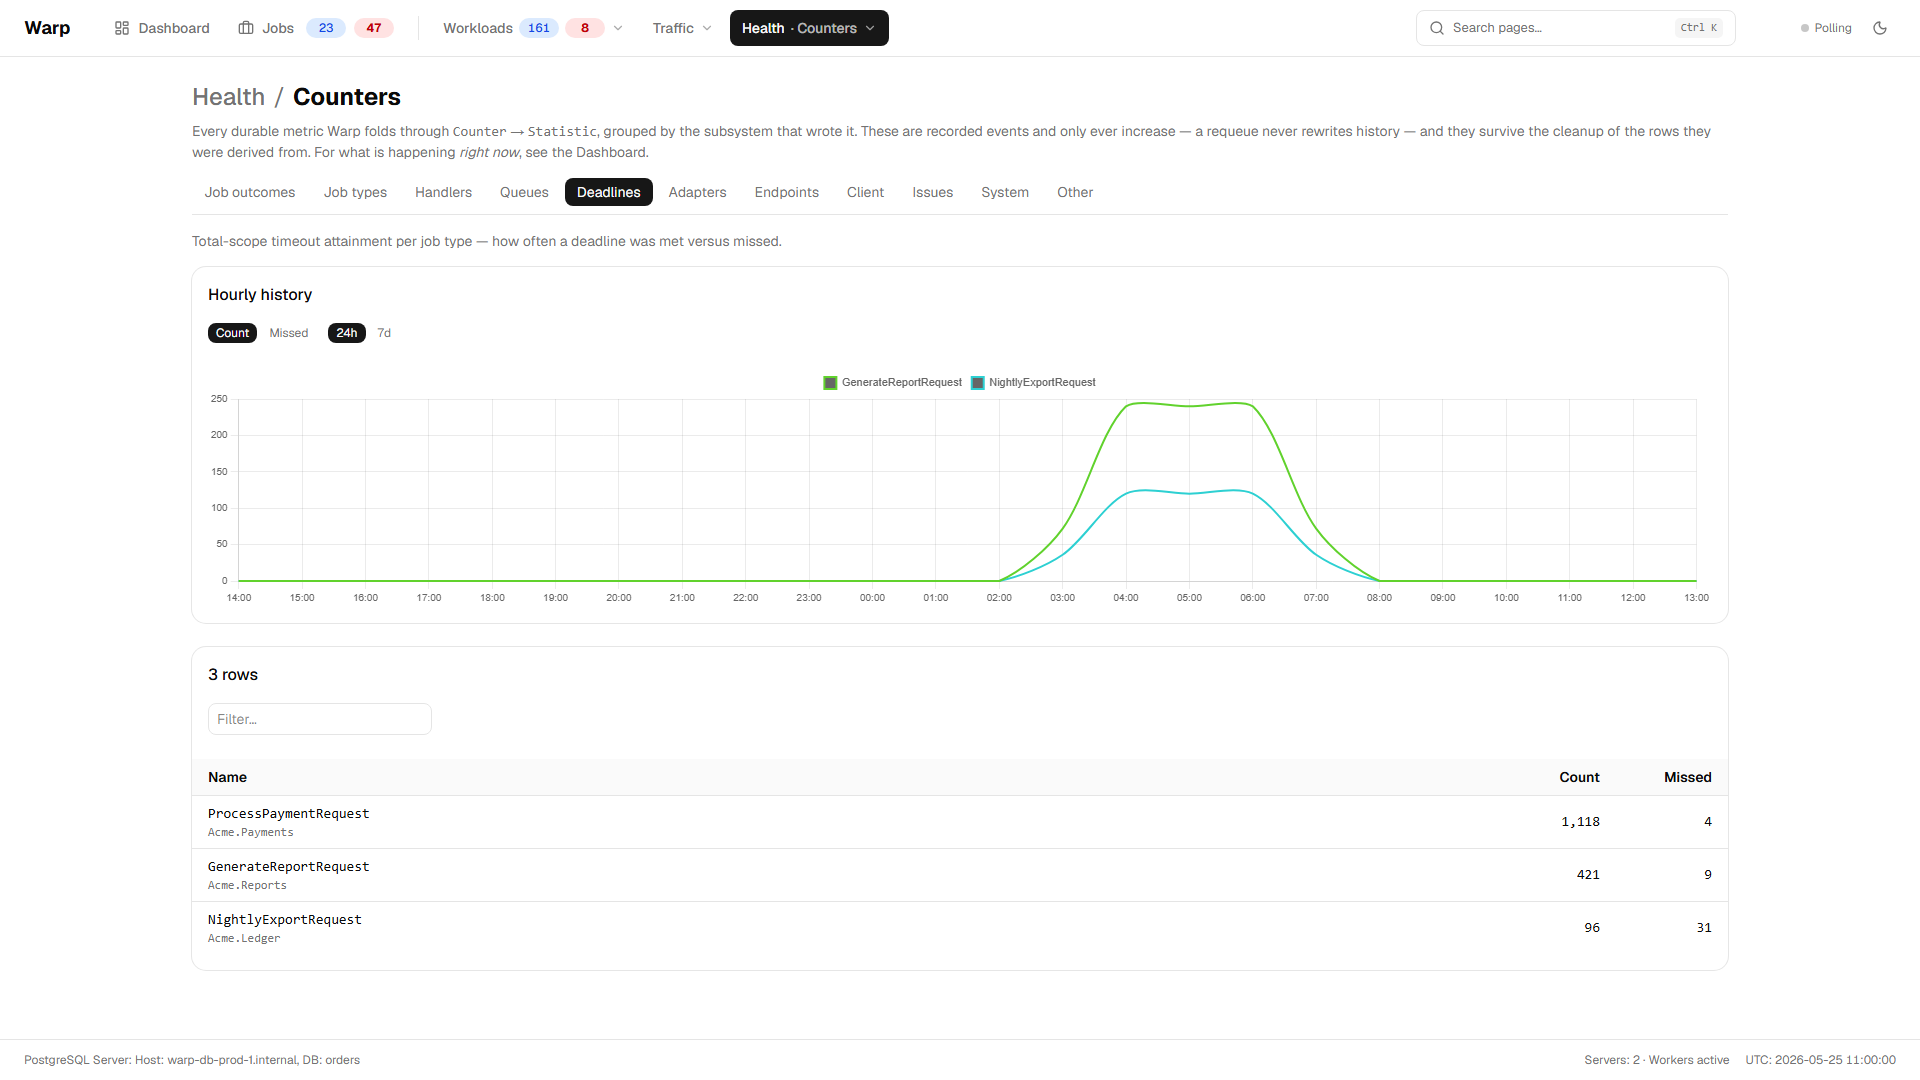Viewport: 1920px width, 1080px height.
Task: Select the NightlyExportRequest table row name
Action: [x=285, y=920]
